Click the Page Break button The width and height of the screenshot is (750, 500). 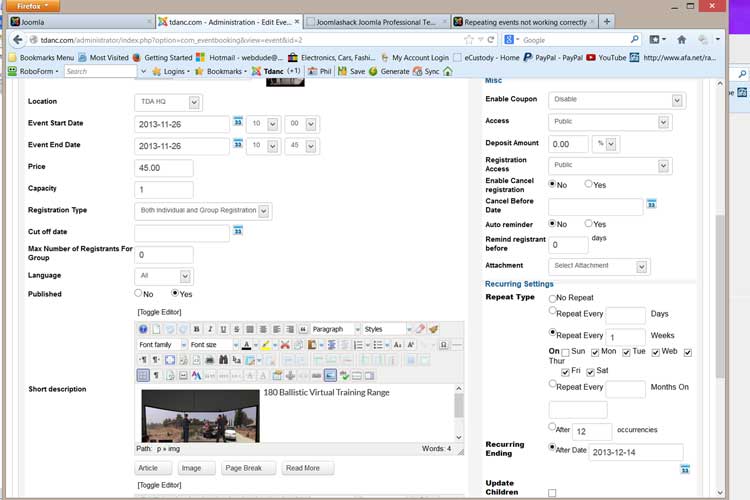click(243, 468)
